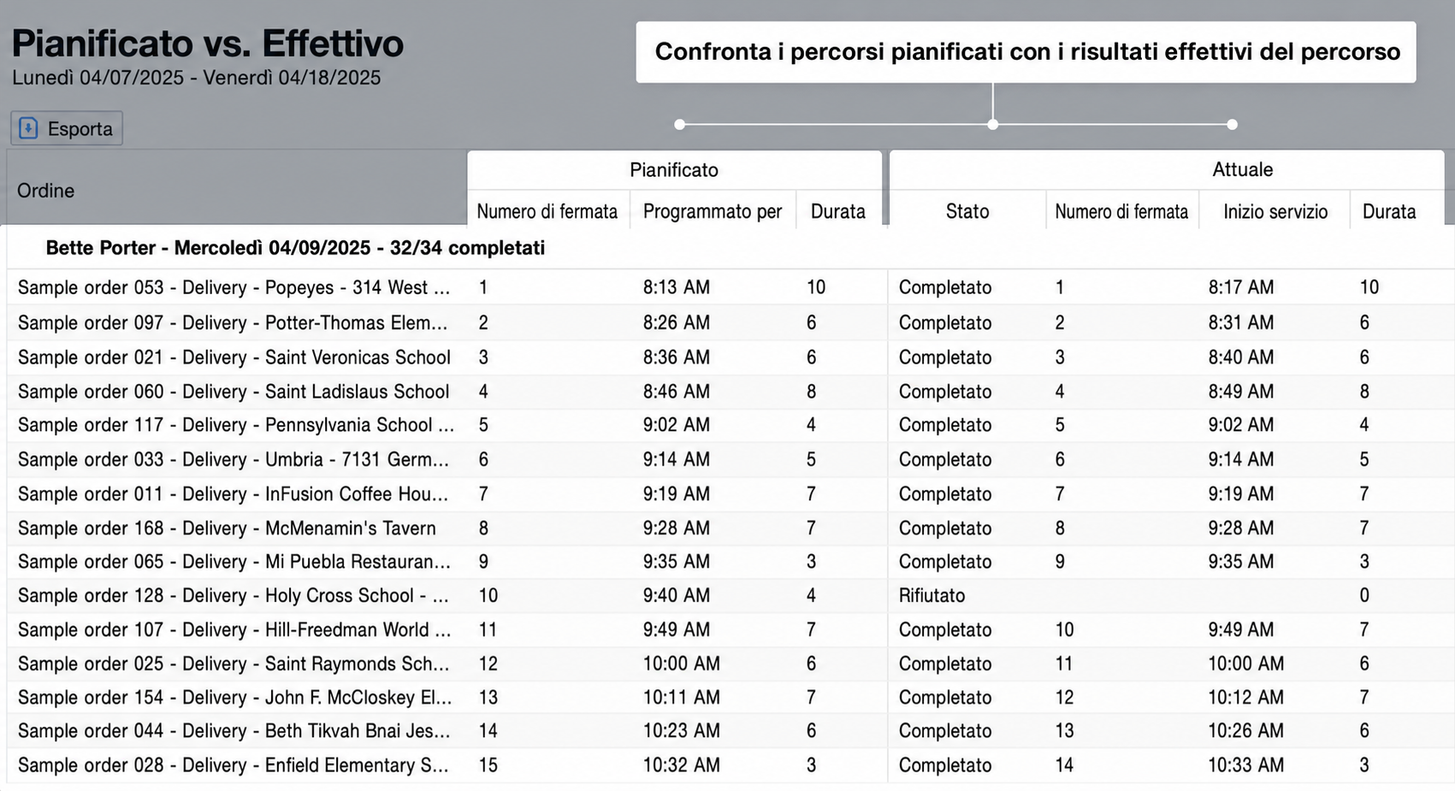Image resolution: width=1455 pixels, height=791 pixels.
Task: Click the 8:13 AM scheduled time
Action: click(676, 288)
